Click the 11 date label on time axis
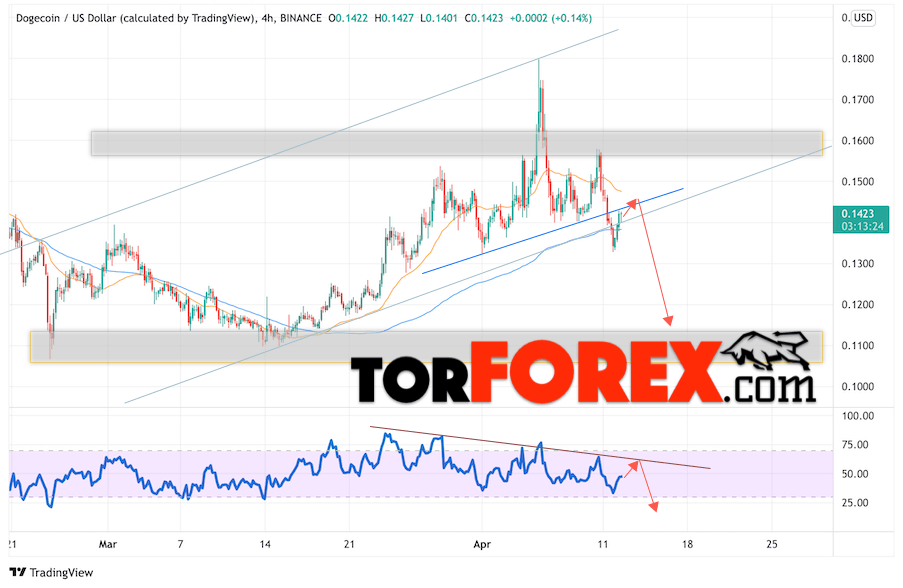The height and width of the screenshot is (588, 903). 603,544
